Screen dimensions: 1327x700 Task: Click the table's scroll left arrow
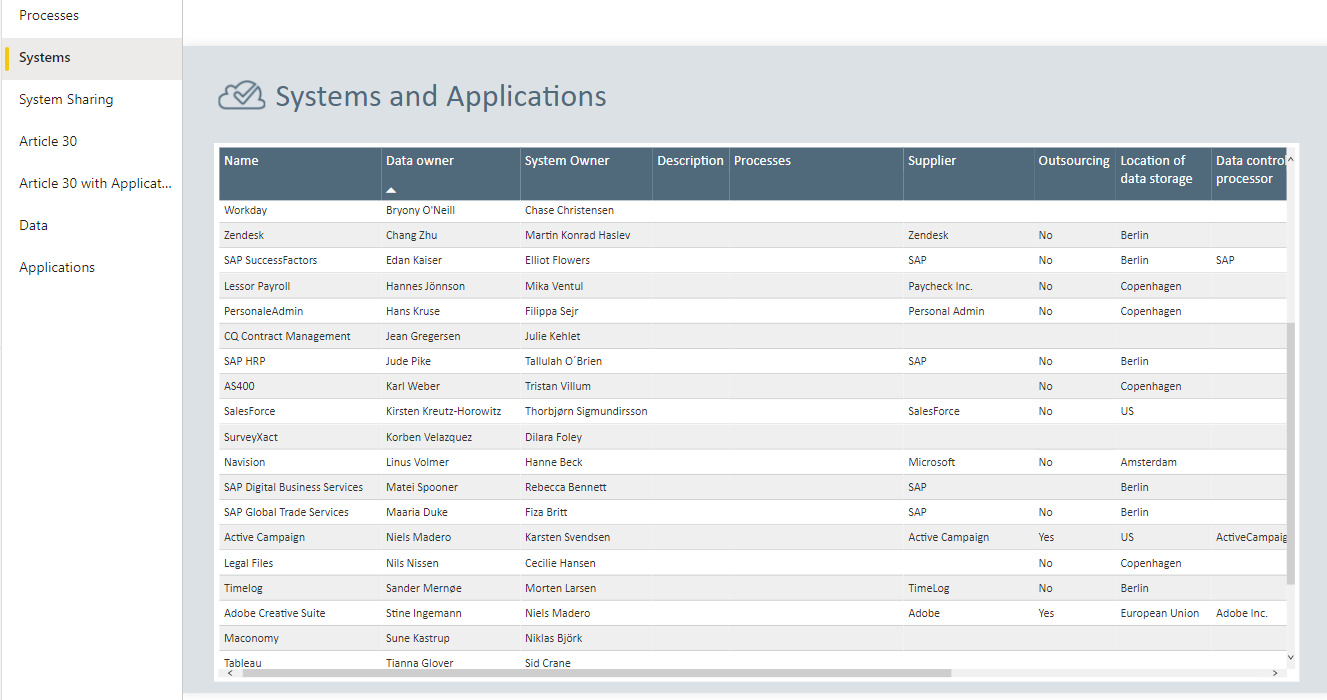[x=228, y=673]
